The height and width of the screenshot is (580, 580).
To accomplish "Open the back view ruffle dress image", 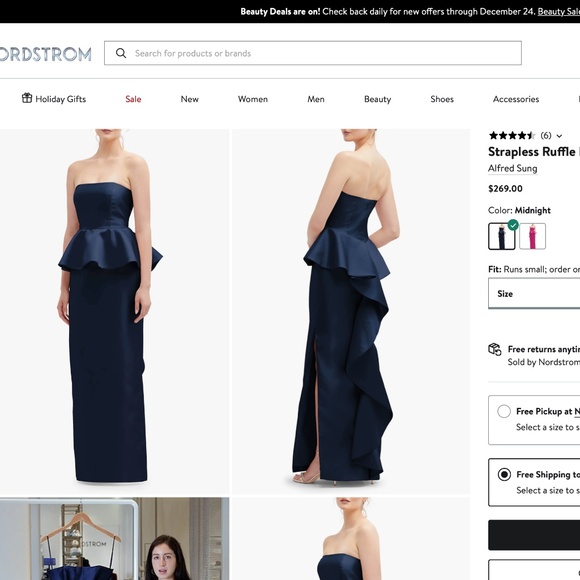I will coord(351,311).
